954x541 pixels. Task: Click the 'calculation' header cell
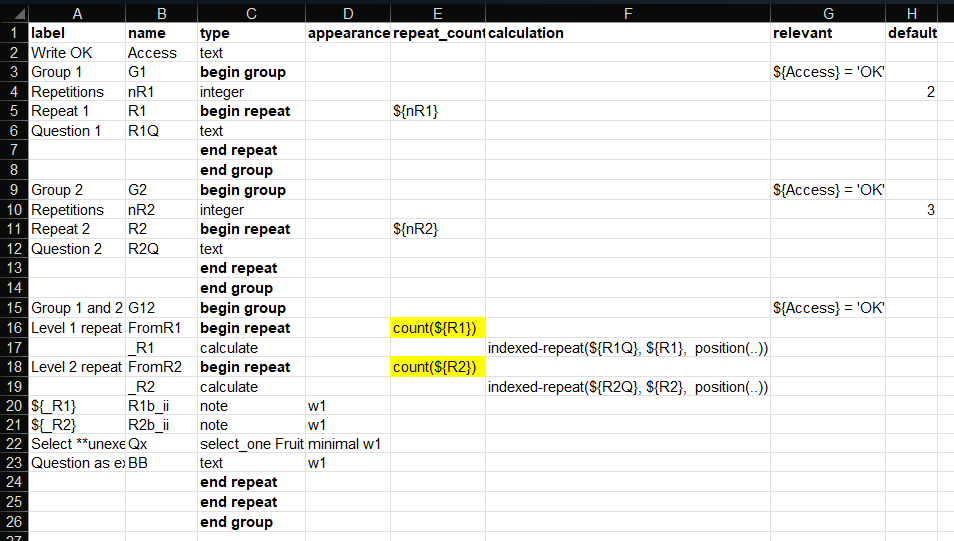[x=627, y=33]
